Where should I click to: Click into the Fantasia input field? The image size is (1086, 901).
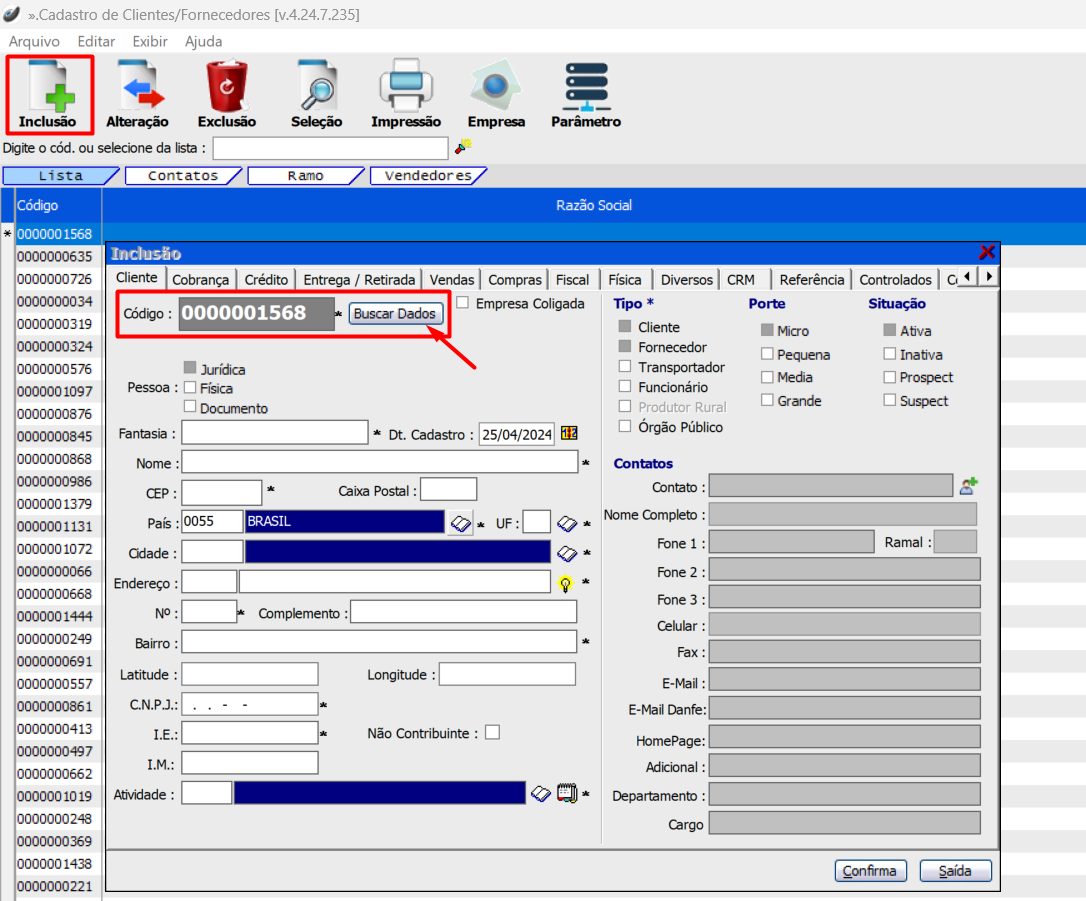tap(275, 433)
